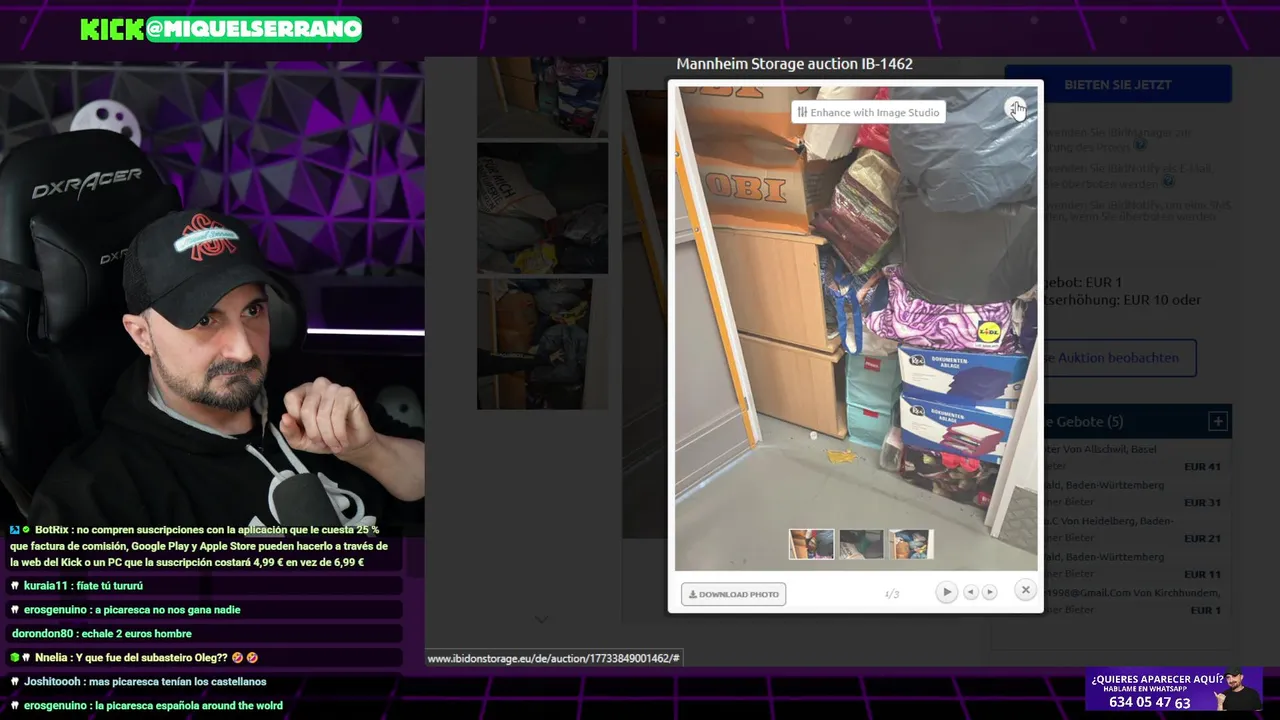Click the Bieten Sie jetzt button
Viewport: 1280px width, 720px height.
point(1118,84)
